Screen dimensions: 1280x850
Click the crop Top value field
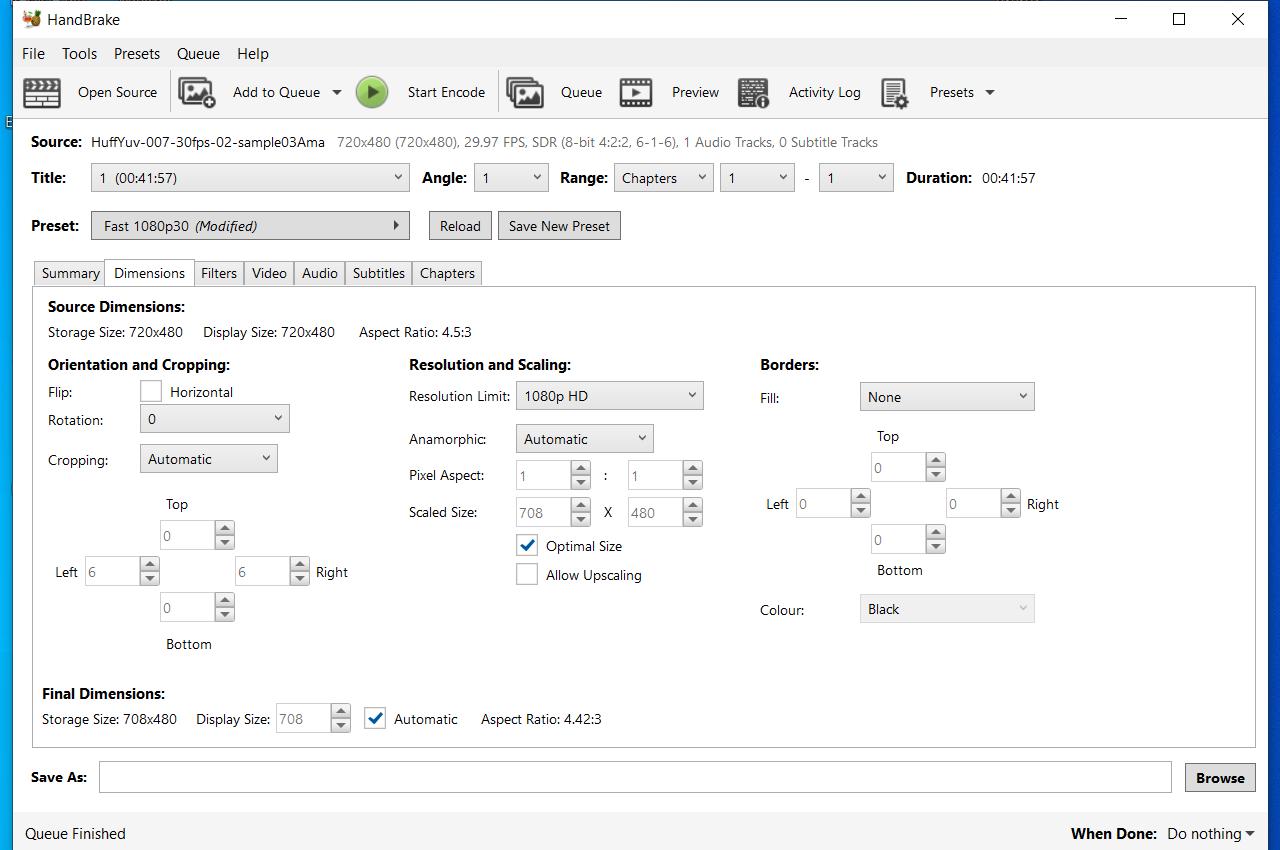[x=187, y=536]
